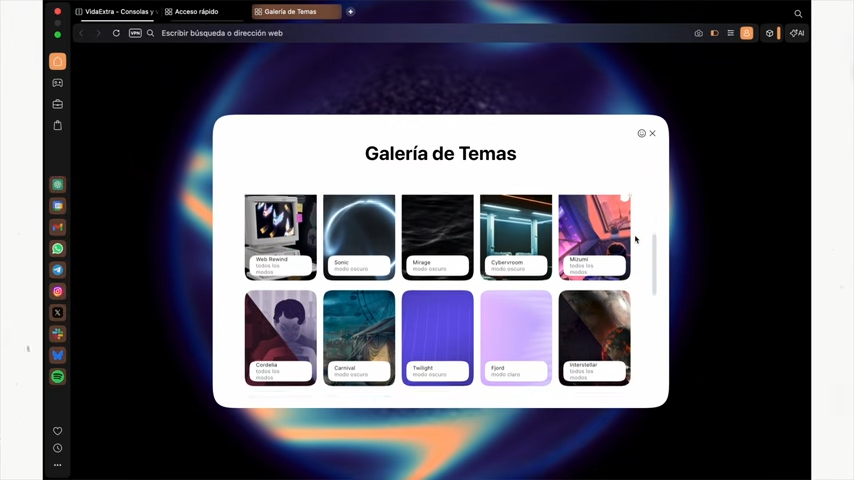Open Easy Setup sliders menu
The height and width of the screenshot is (480, 854).
click(730, 33)
